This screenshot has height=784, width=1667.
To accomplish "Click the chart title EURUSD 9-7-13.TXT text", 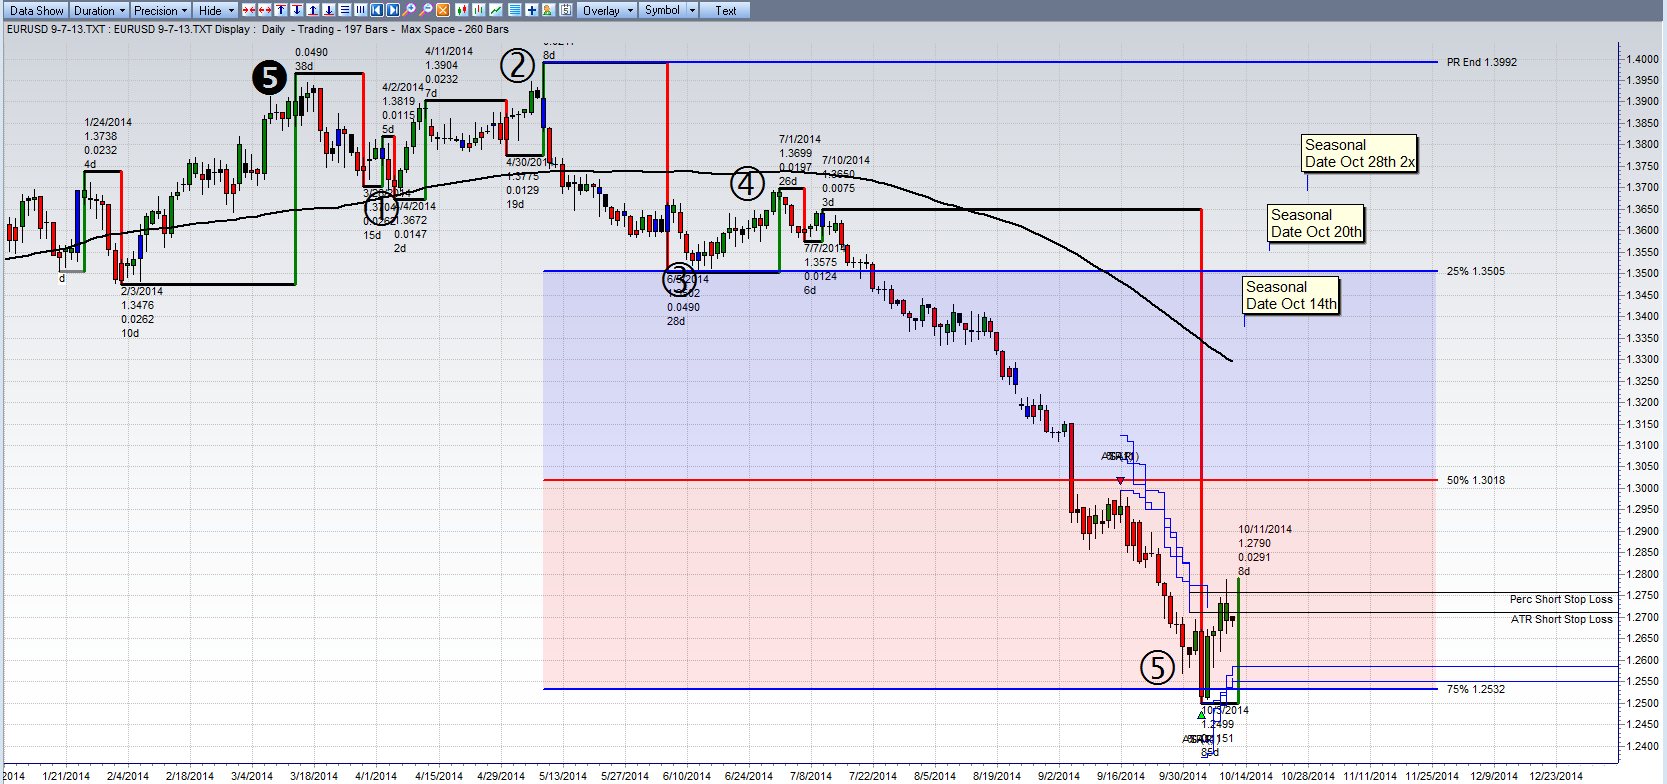I will pyautogui.click(x=56, y=29).
